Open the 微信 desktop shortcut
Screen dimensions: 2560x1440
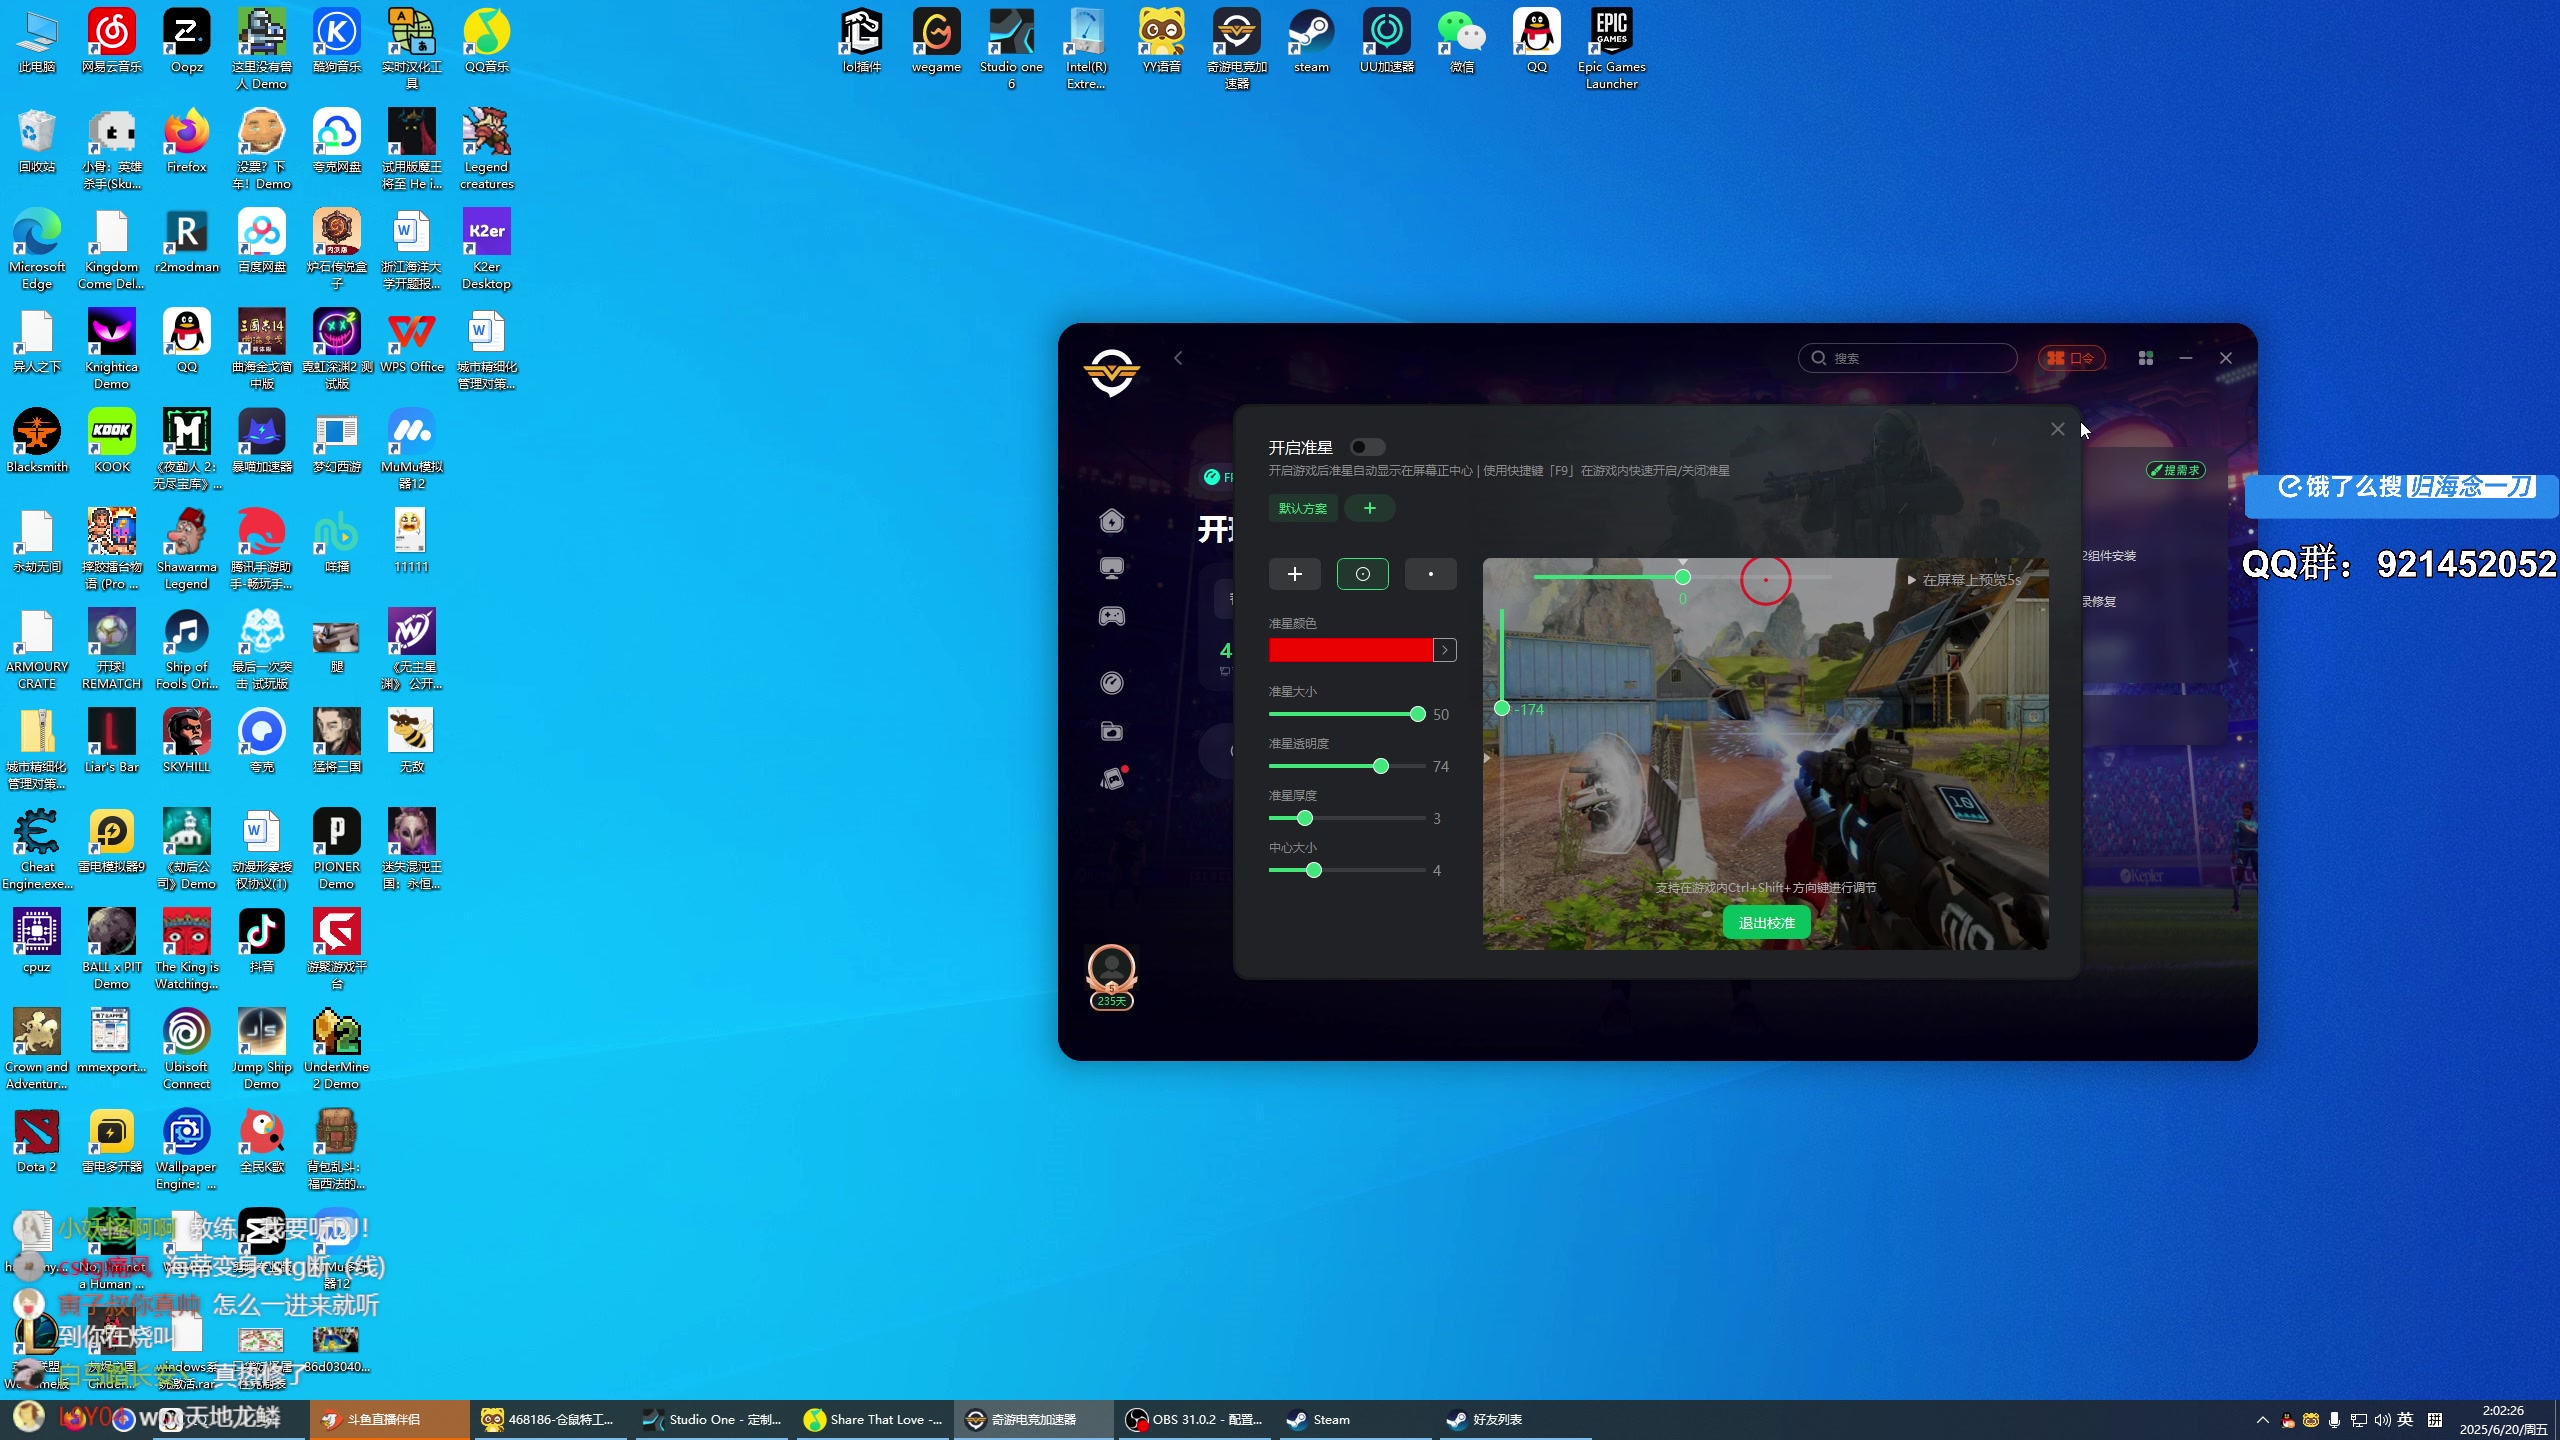pyautogui.click(x=1461, y=42)
